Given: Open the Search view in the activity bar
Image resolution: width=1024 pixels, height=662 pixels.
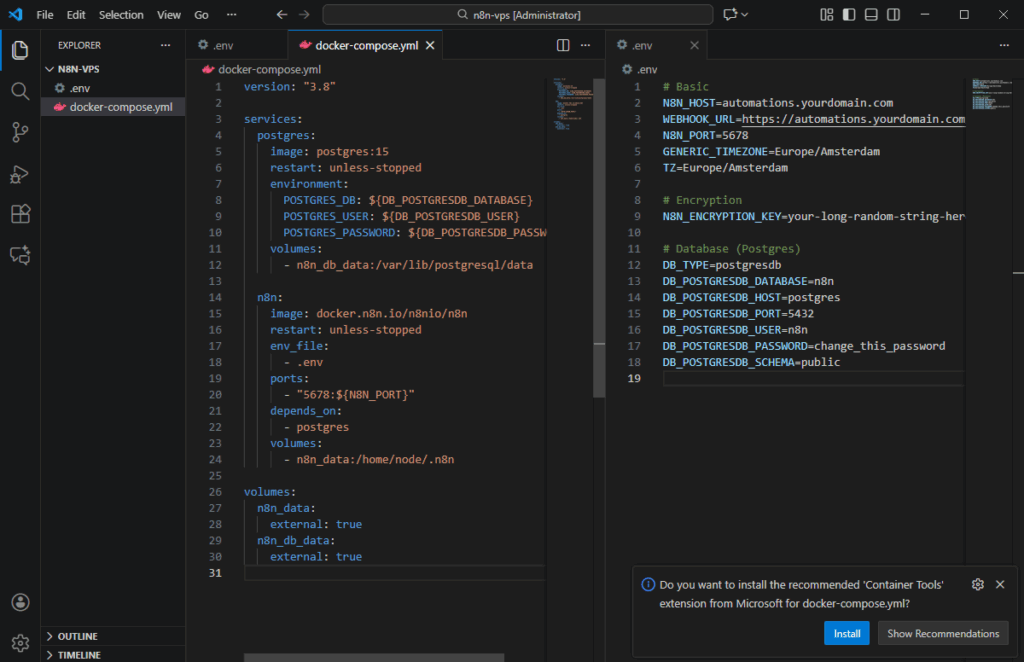Looking at the screenshot, I should pos(20,91).
